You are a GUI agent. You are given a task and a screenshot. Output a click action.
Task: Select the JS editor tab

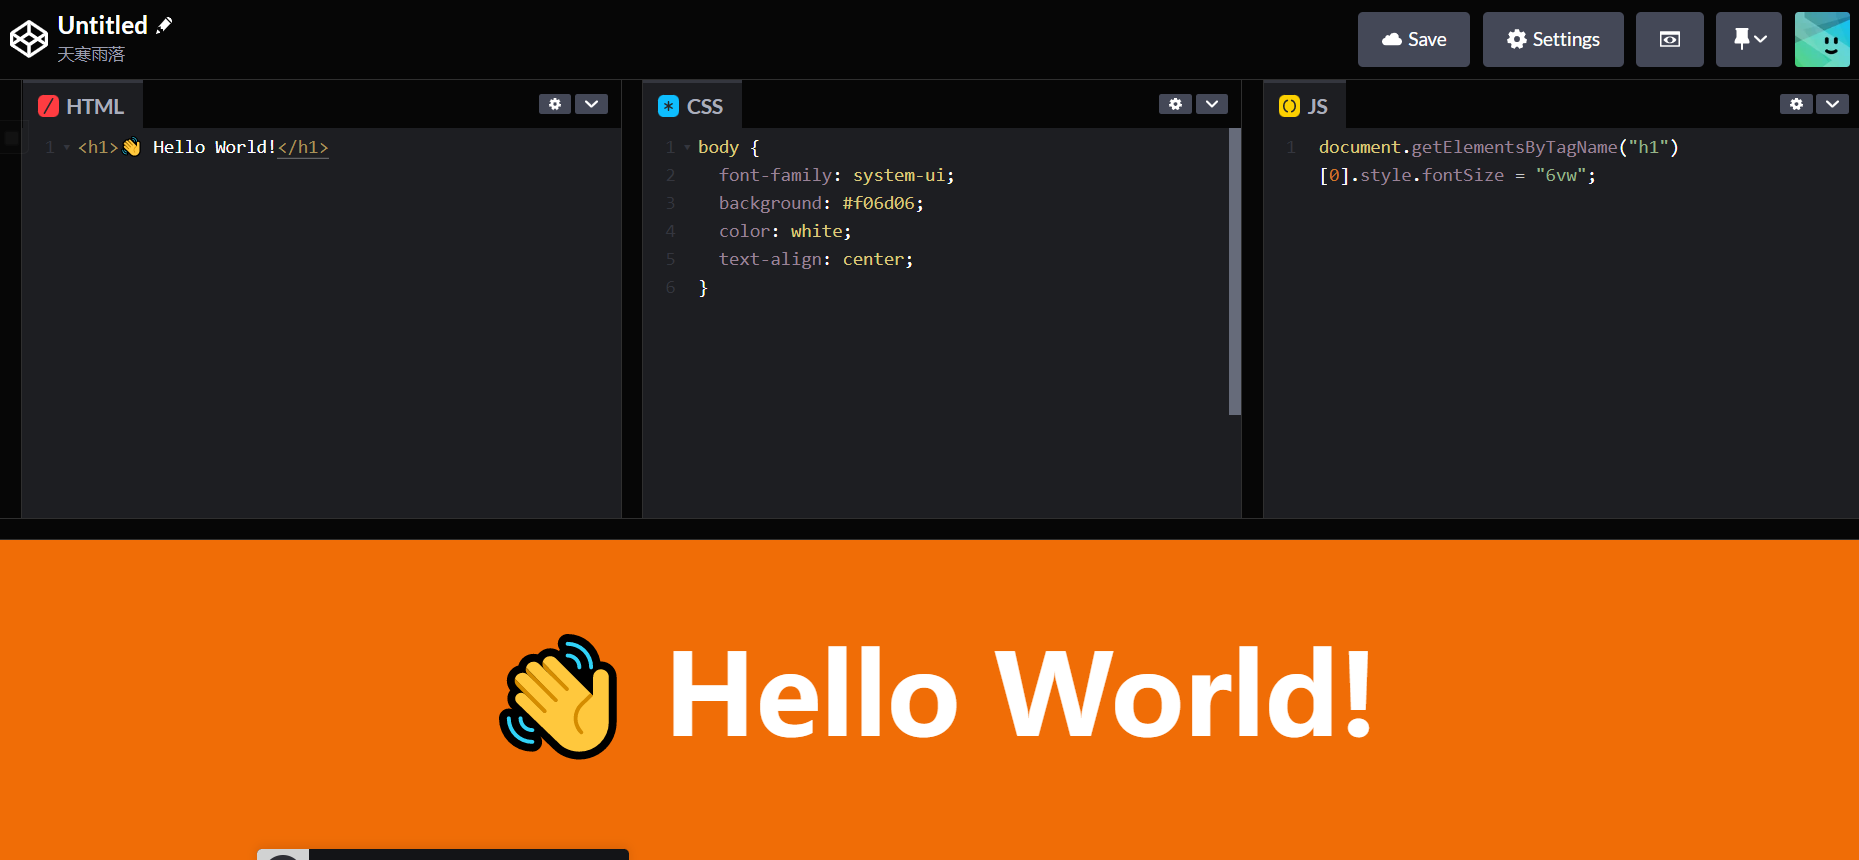(x=1304, y=106)
